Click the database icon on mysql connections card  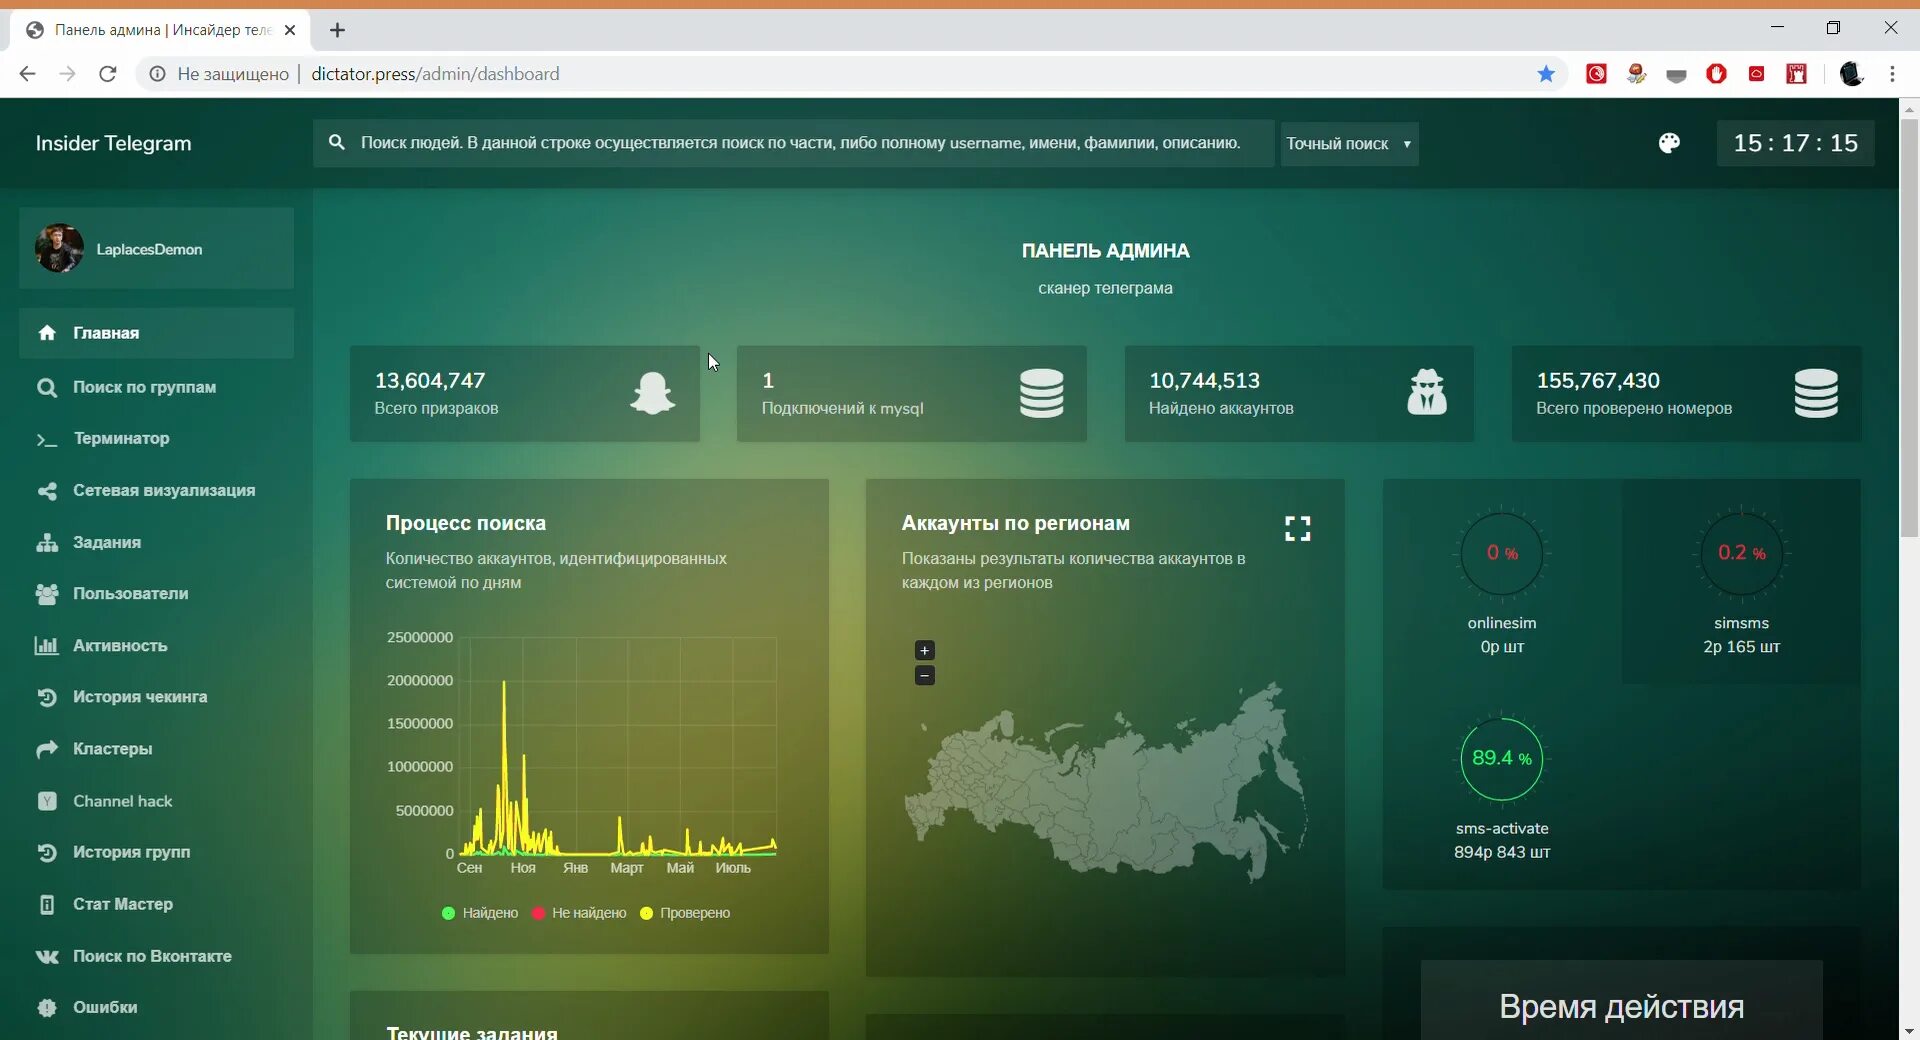point(1041,393)
